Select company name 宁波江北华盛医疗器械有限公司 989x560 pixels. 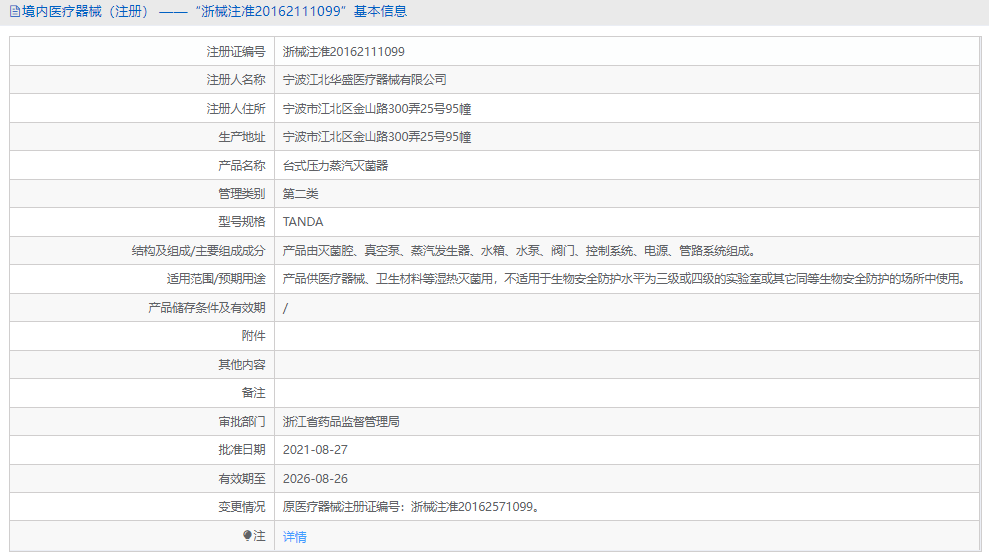365,80
